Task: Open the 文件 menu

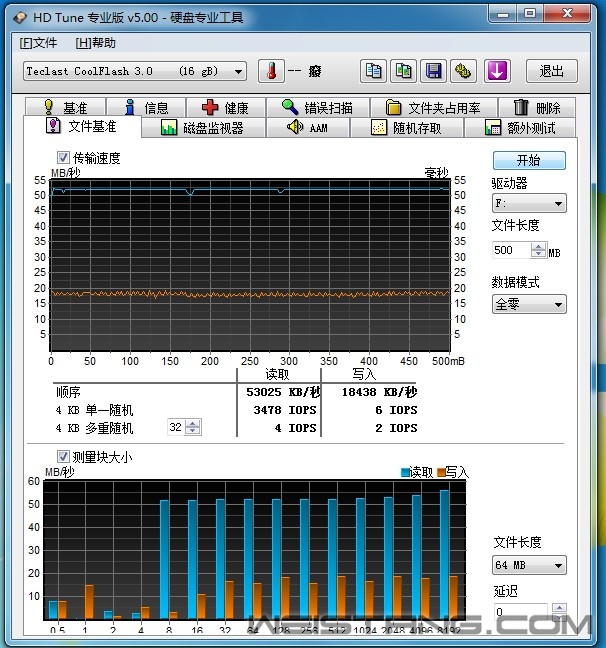Action: 38,43
